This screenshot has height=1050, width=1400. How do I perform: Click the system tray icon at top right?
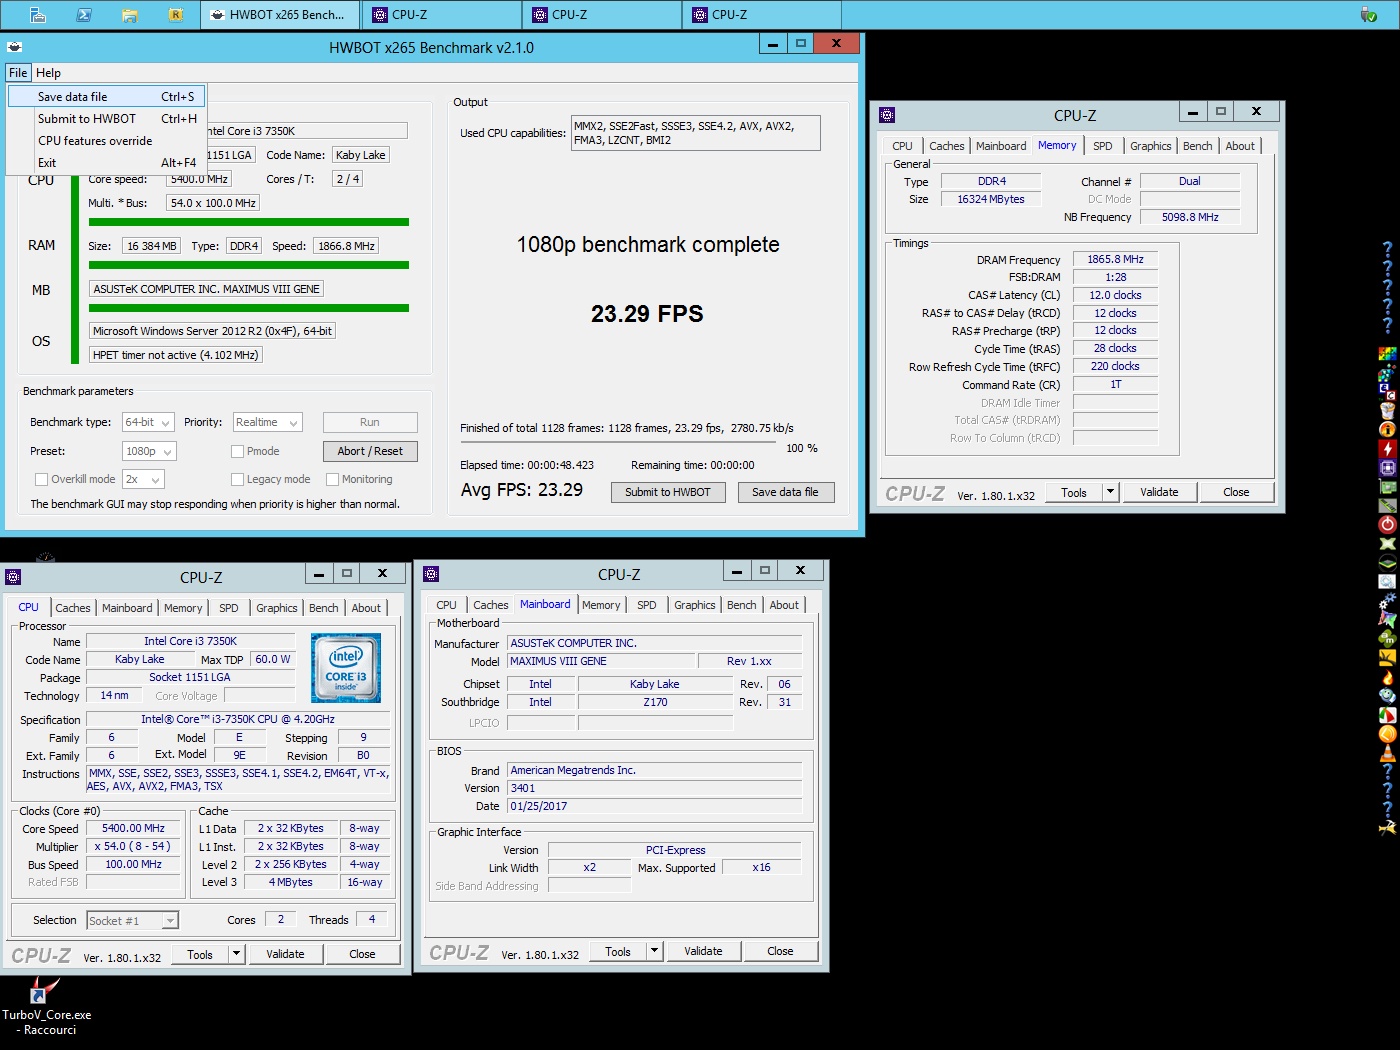pyautogui.click(x=1369, y=15)
